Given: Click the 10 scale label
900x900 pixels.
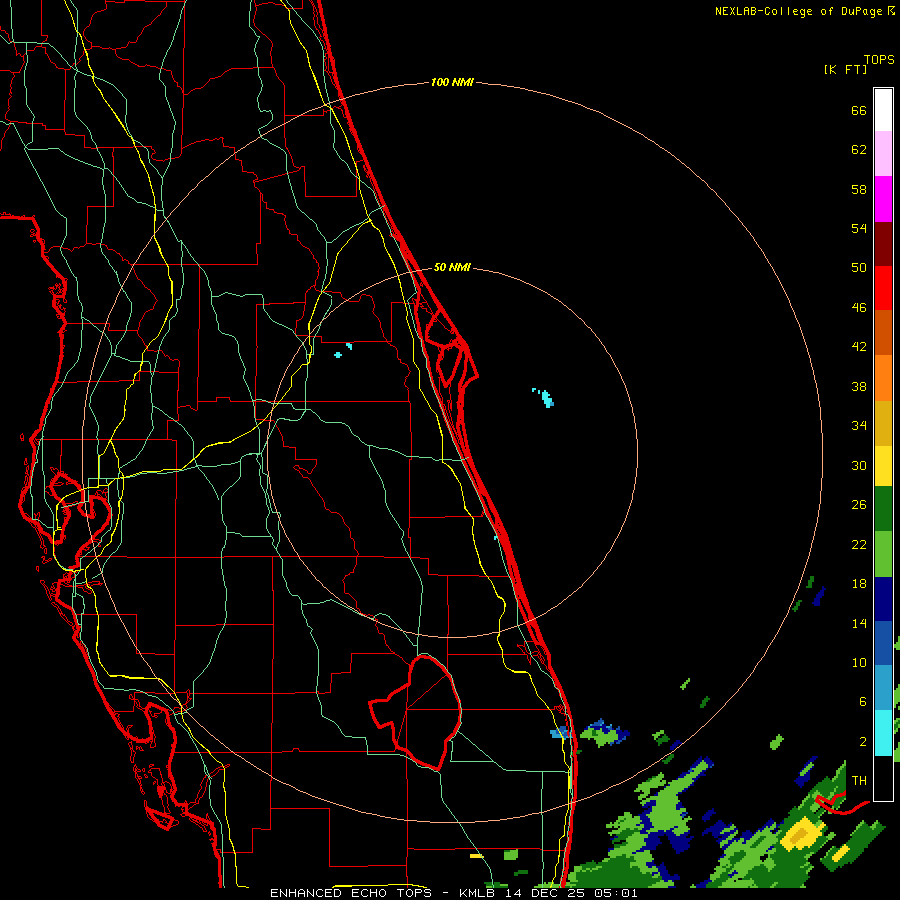Looking at the screenshot, I should tap(859, 662).
